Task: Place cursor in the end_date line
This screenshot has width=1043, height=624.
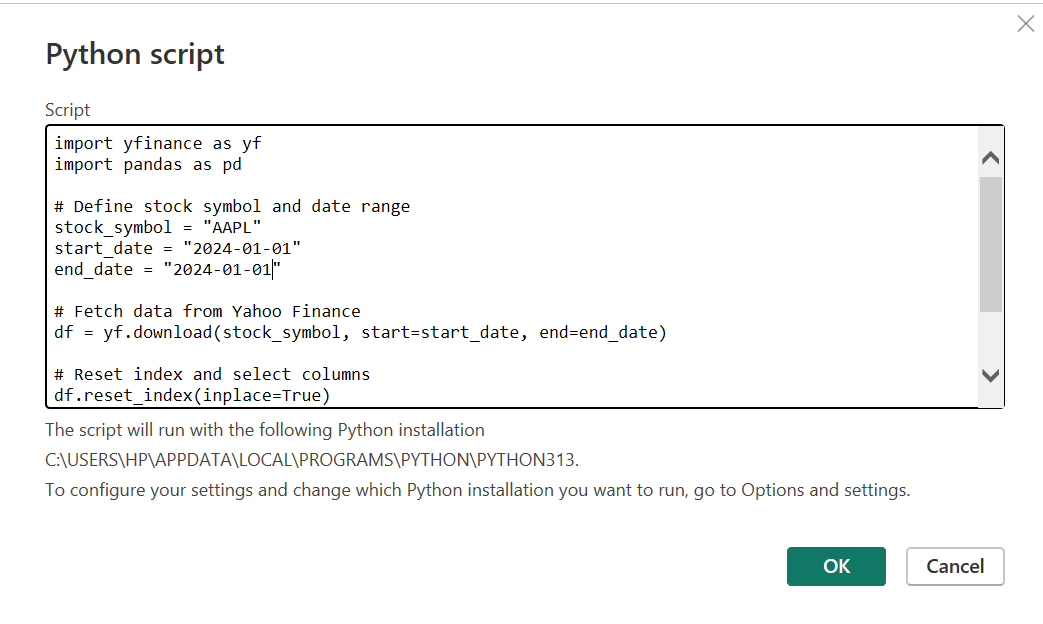Action: click(167, 269)
